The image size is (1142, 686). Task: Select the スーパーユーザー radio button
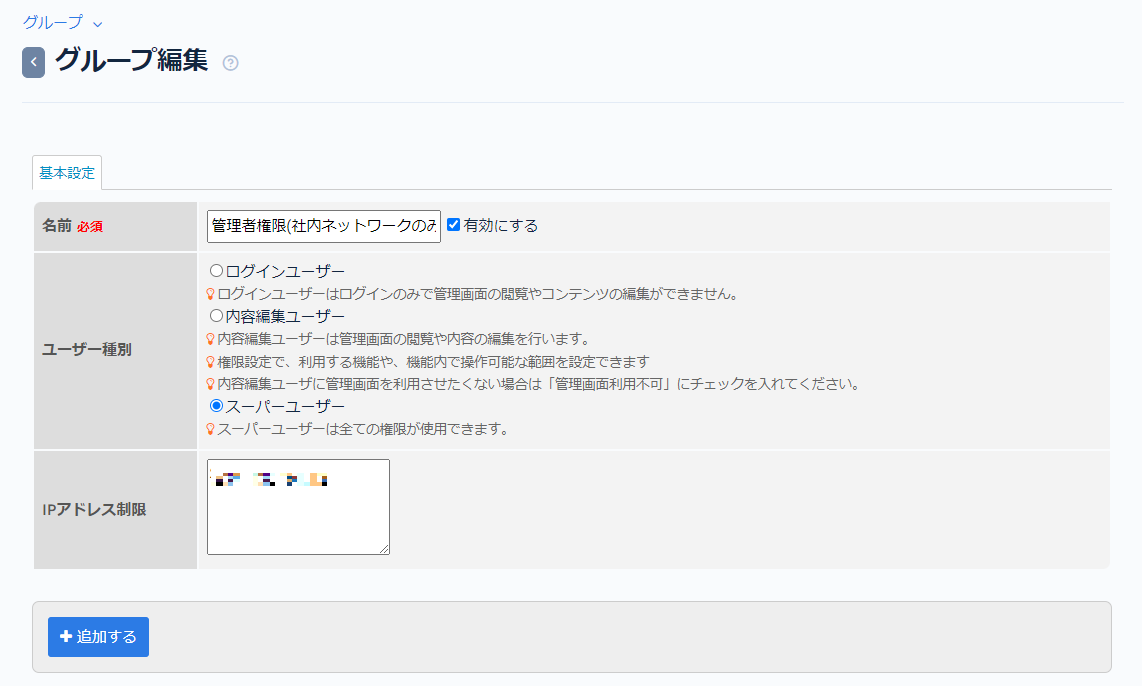tap(216, 406)
